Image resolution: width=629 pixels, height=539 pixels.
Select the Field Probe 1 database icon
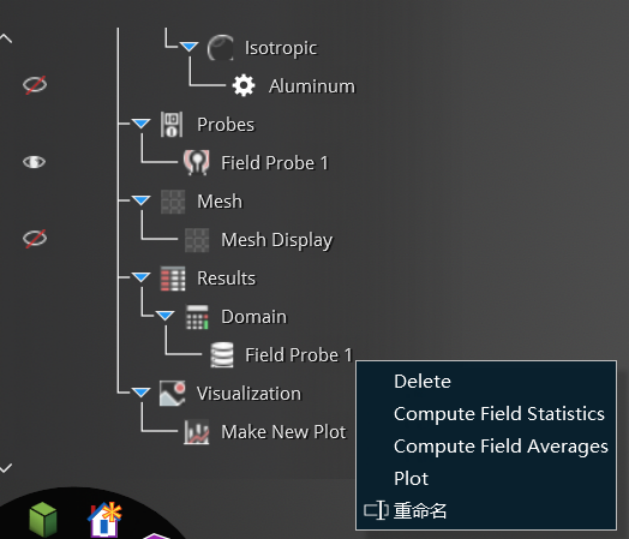click(222, 355)
